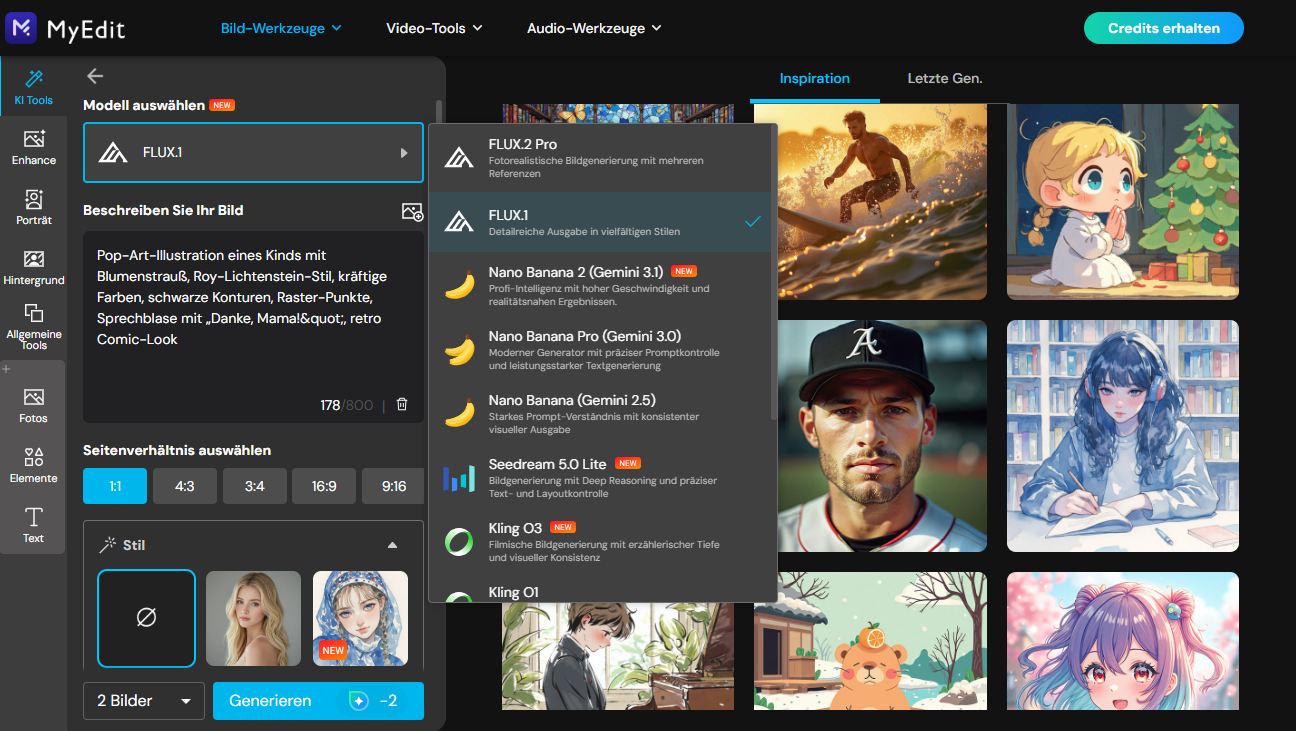Screen dimensions: 1296x731
Task: Open the surfer inspiration image
Action: click(x=870, y=202)
